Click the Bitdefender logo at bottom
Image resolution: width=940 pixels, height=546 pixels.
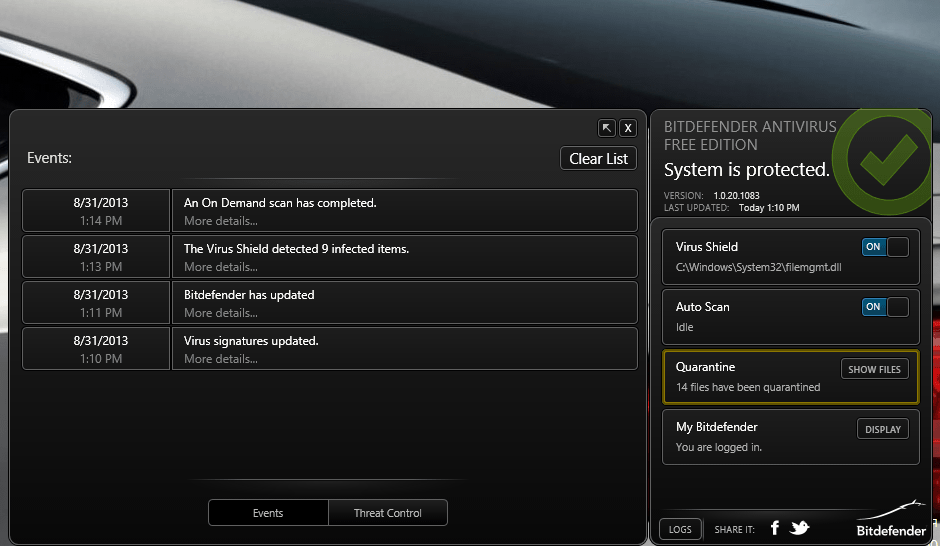pyautogui.click(x=891, y=520)
